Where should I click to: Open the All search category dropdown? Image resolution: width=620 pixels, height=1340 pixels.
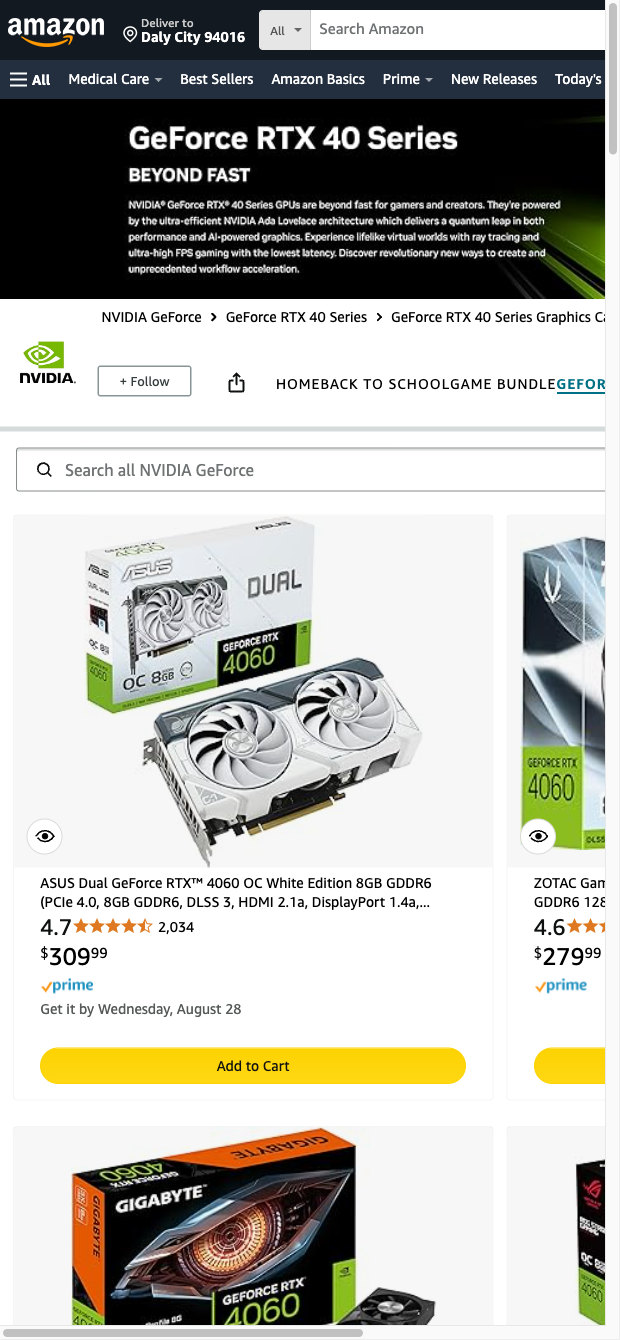point(285,30)
